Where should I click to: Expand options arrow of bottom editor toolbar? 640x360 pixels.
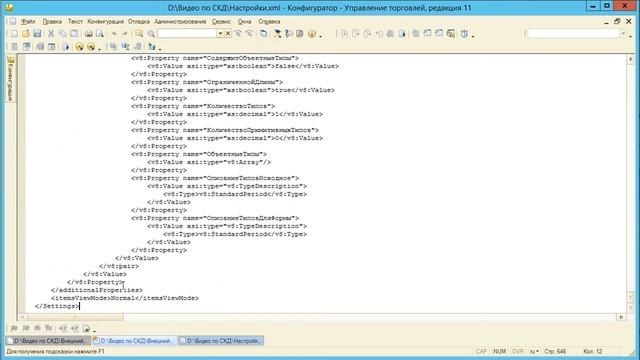95,330
